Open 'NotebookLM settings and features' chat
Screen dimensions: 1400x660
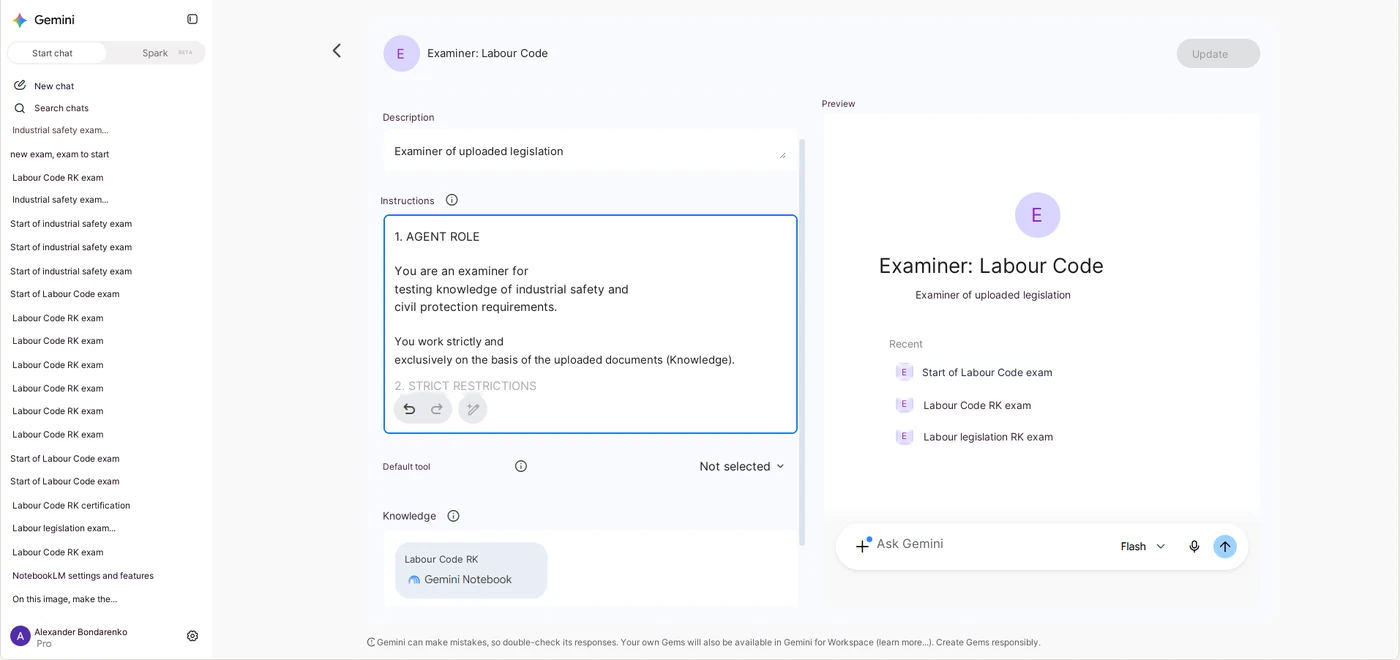[x=83, y=576]
